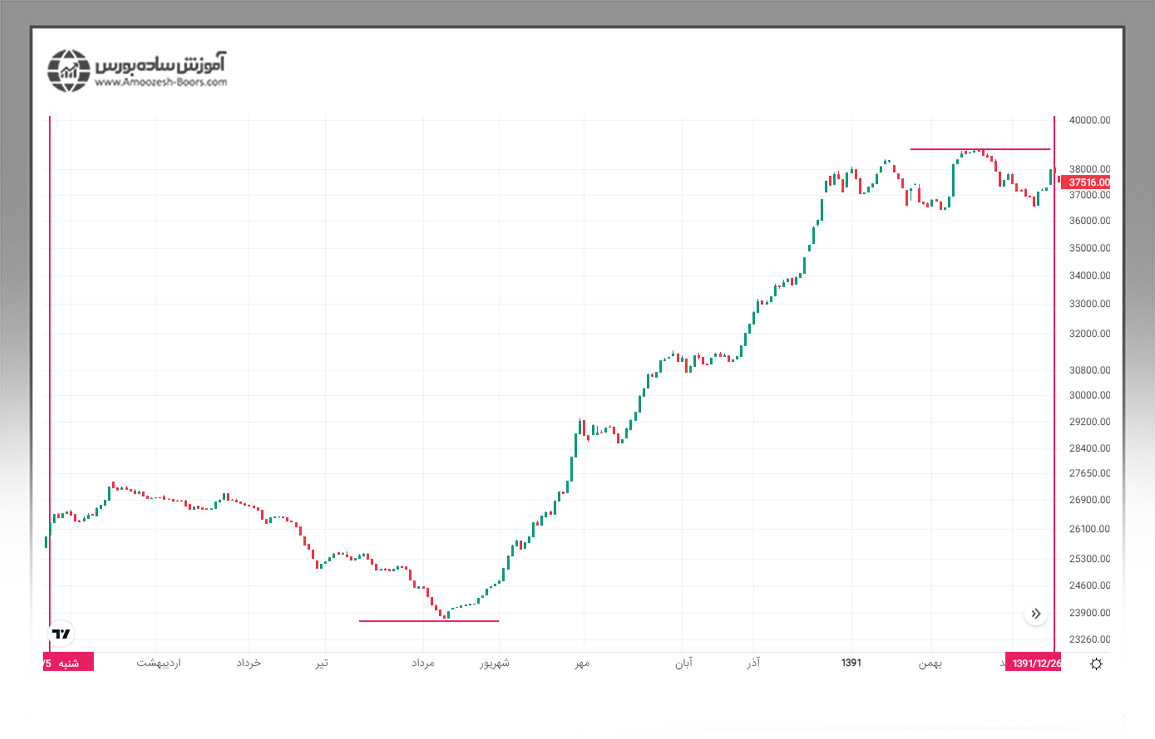Click the مرداد month label on time axis
1155x739 pixels.
click(423, 663)
